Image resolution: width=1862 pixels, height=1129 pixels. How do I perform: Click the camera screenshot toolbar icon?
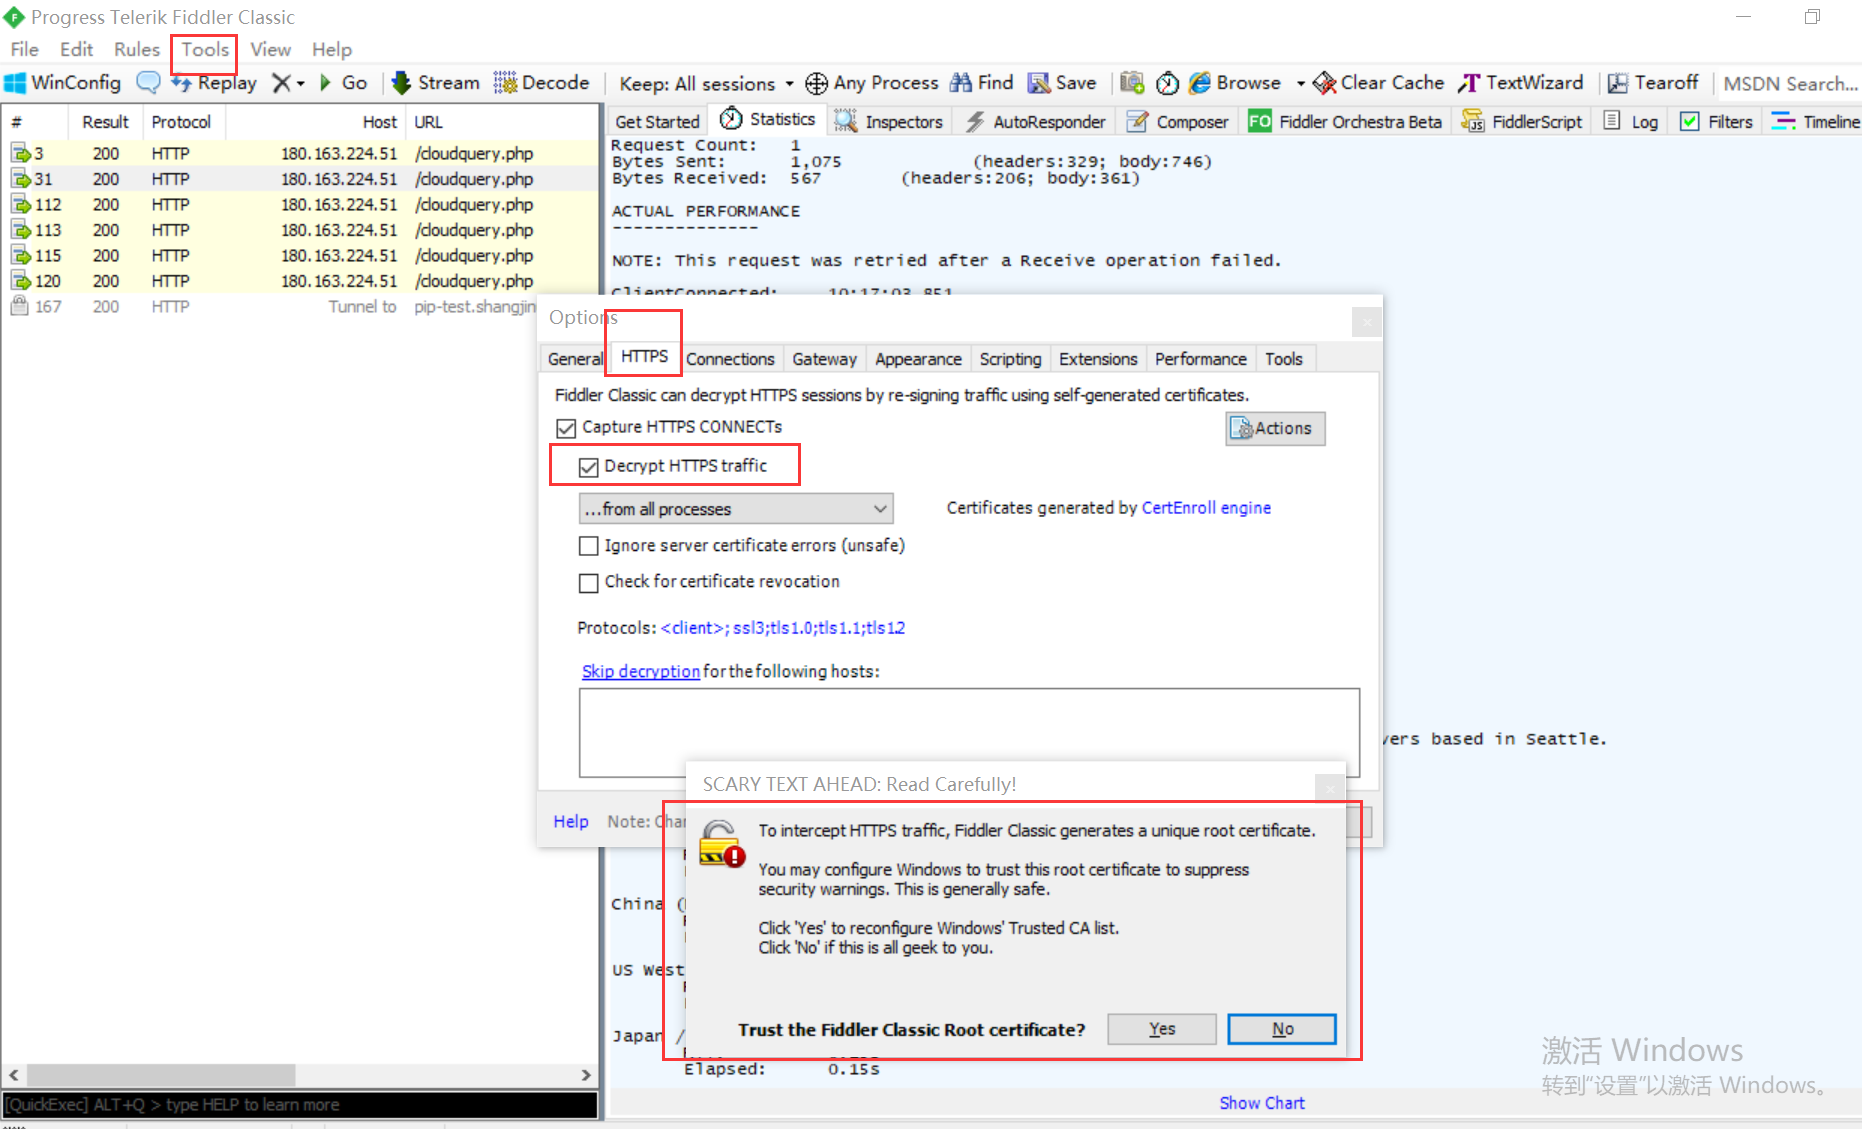tap(1132, 83)
